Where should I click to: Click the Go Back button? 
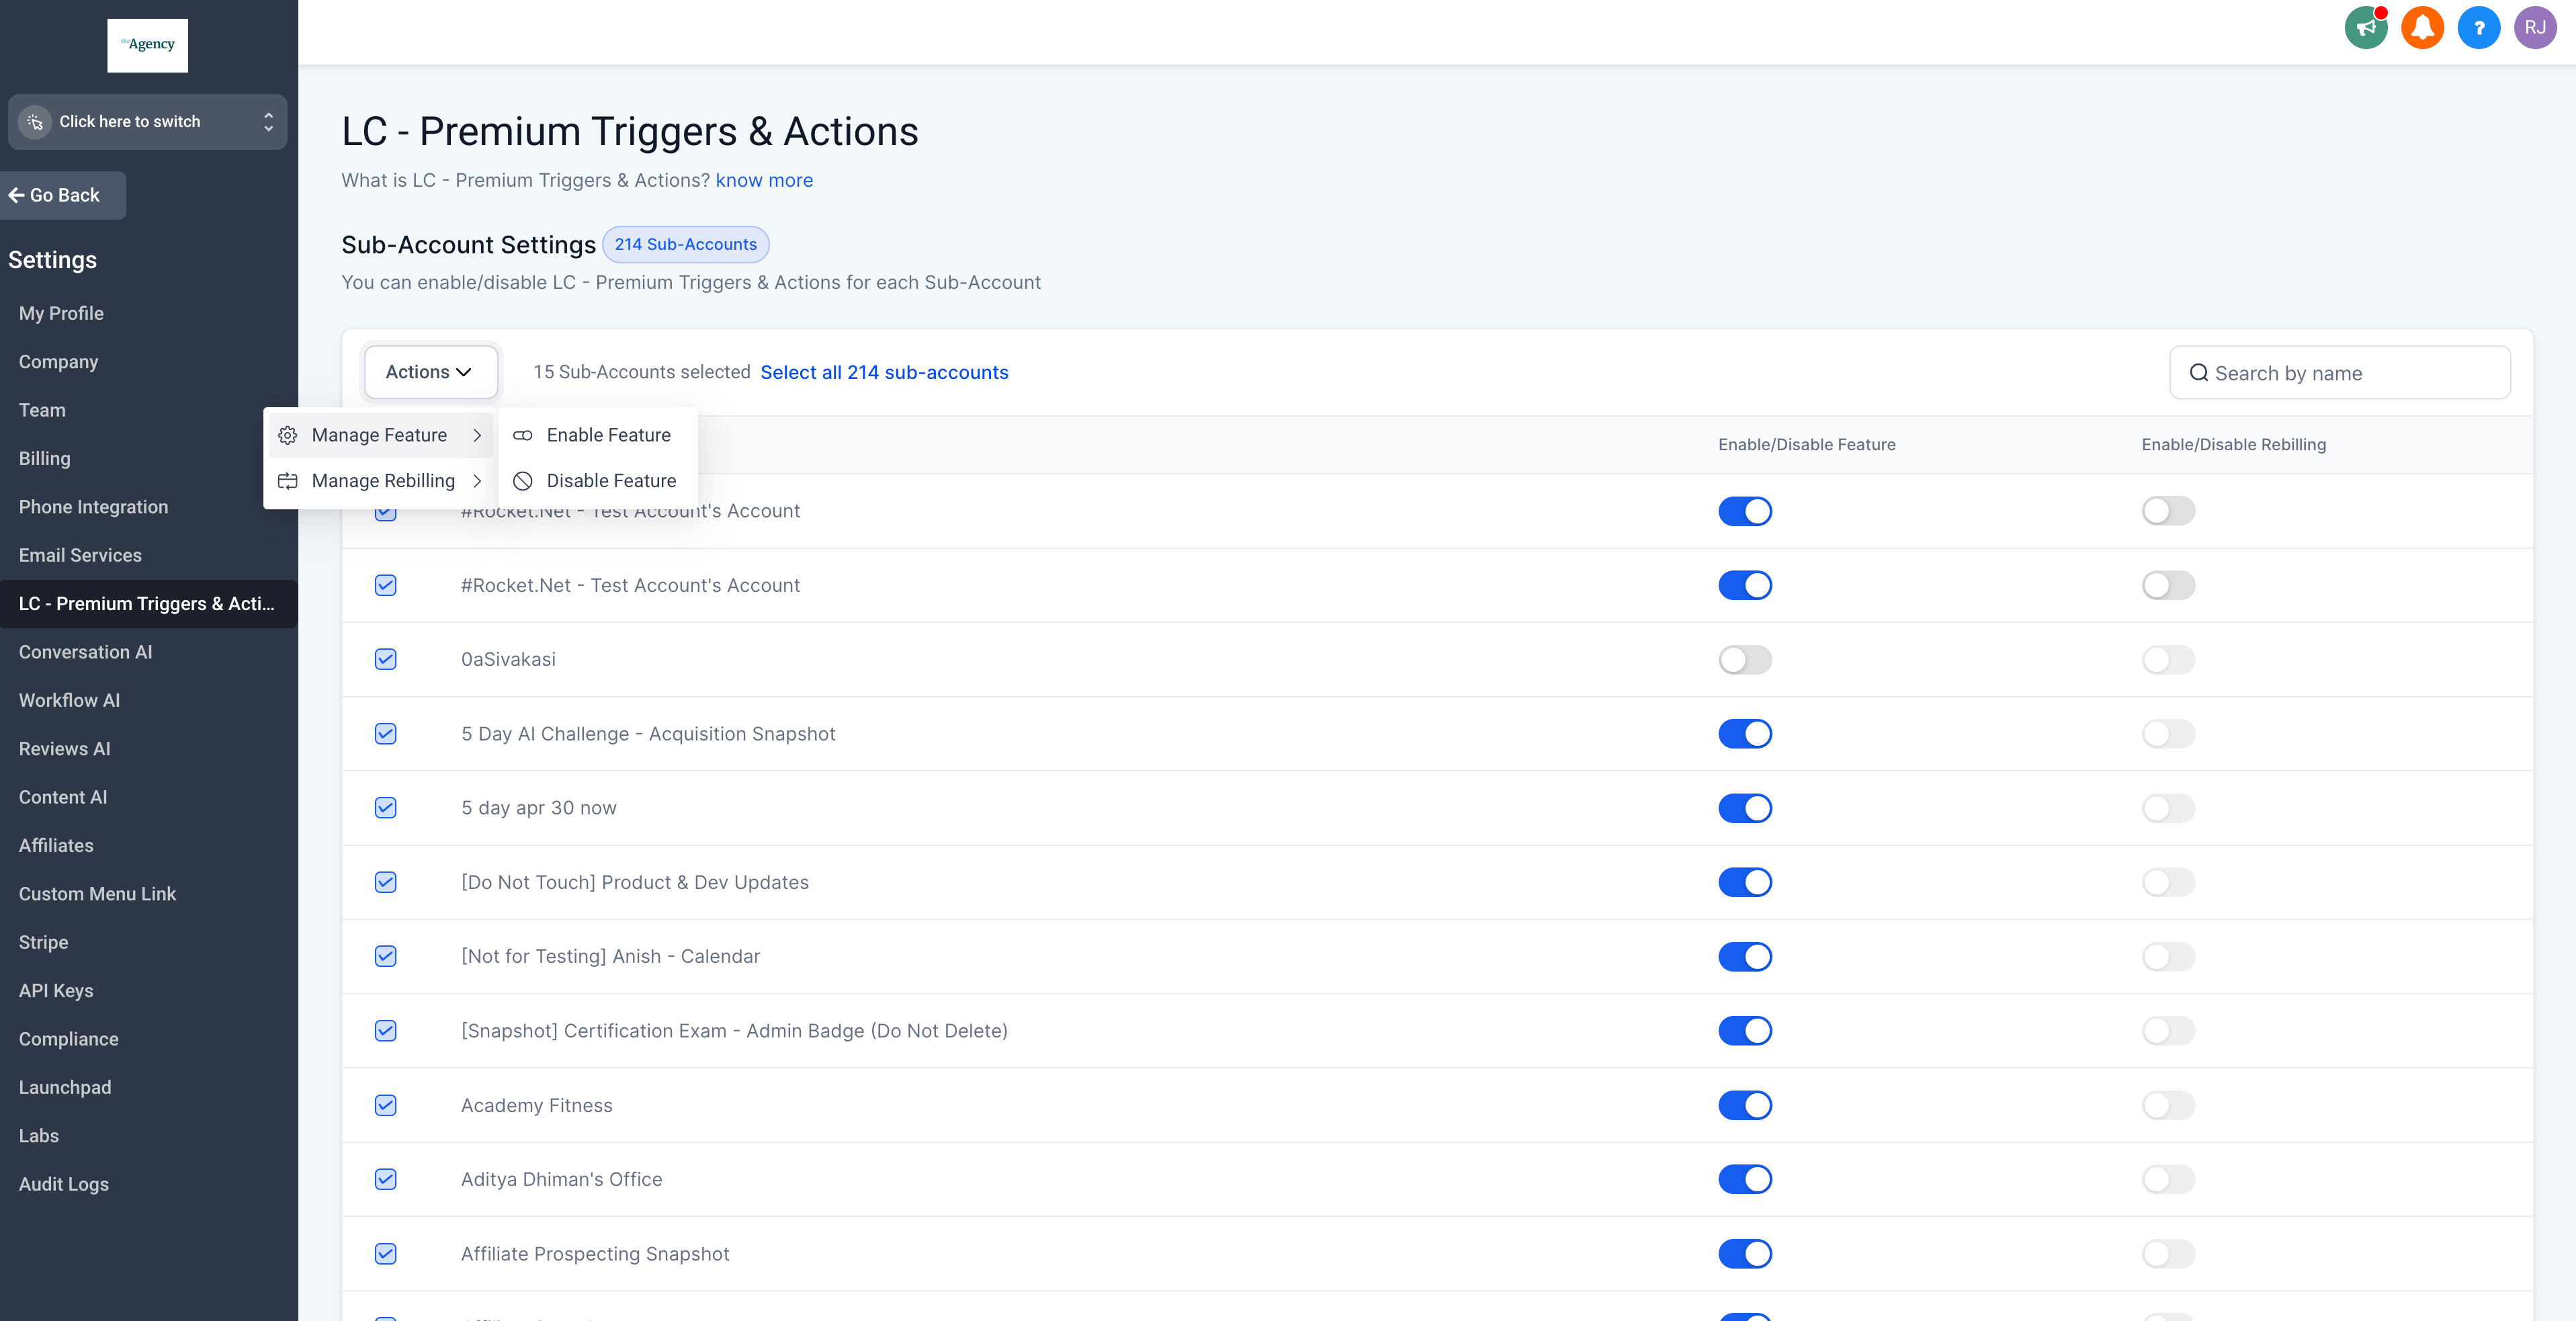[x=63, y=195]
